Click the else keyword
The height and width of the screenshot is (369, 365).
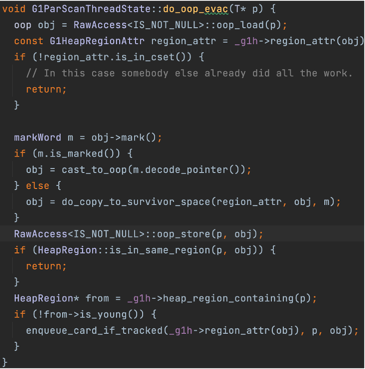(x=37, y=186)
